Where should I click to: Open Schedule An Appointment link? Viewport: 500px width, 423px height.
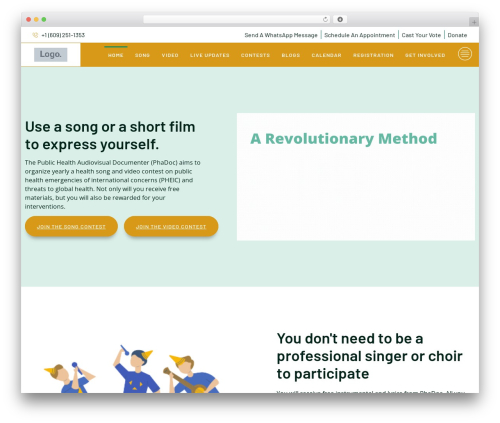click(360, 35)
